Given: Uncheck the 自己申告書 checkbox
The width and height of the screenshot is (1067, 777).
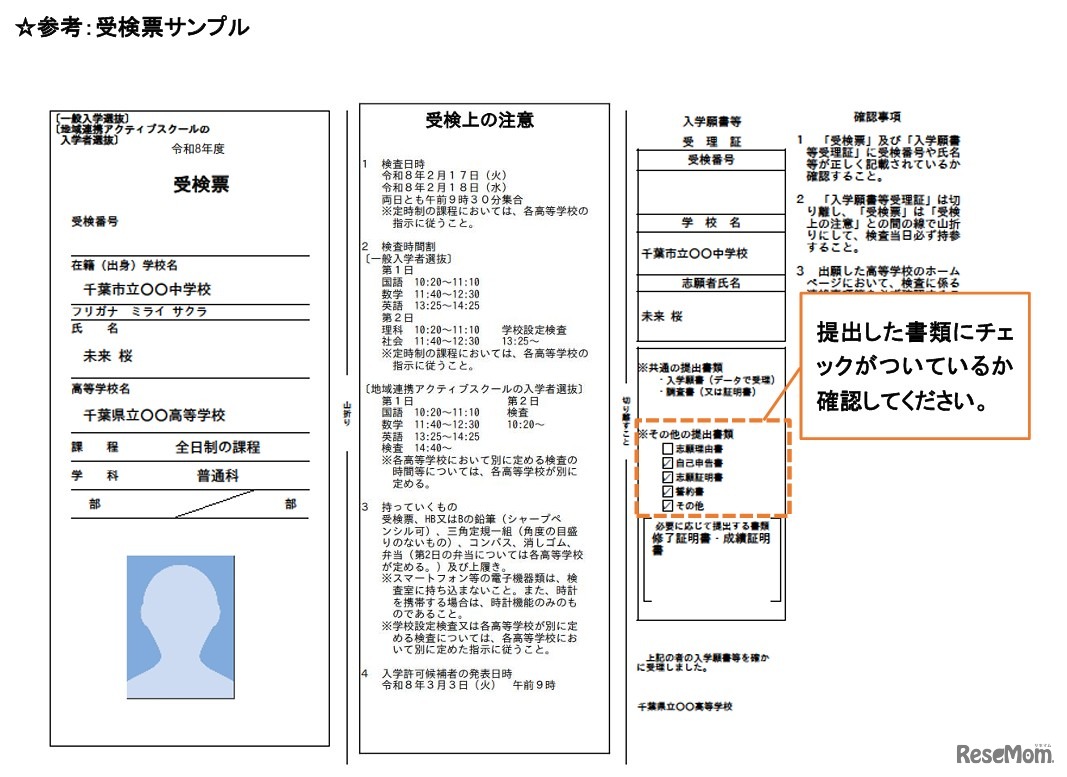Looking at the screenshot, I should point(667,462).
